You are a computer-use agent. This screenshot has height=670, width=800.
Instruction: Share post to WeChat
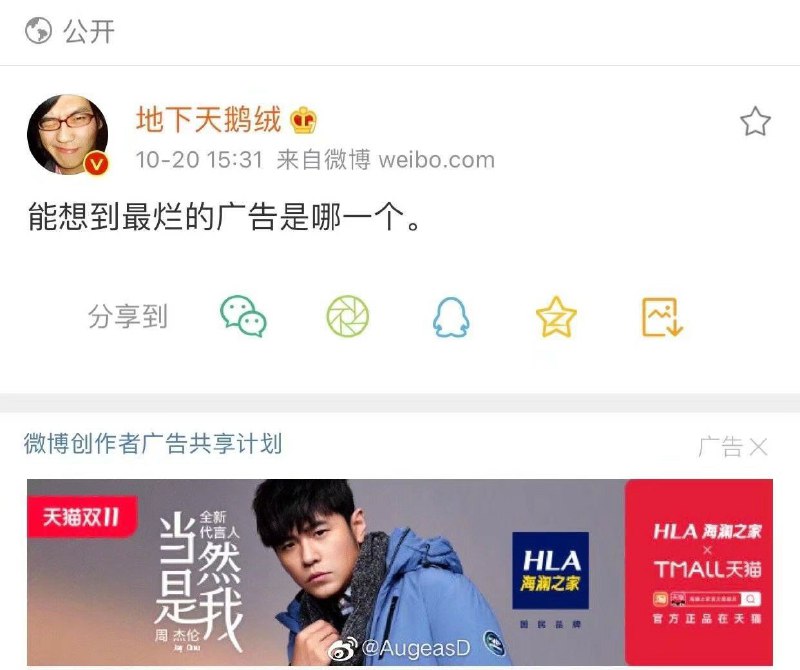(243, 316)
